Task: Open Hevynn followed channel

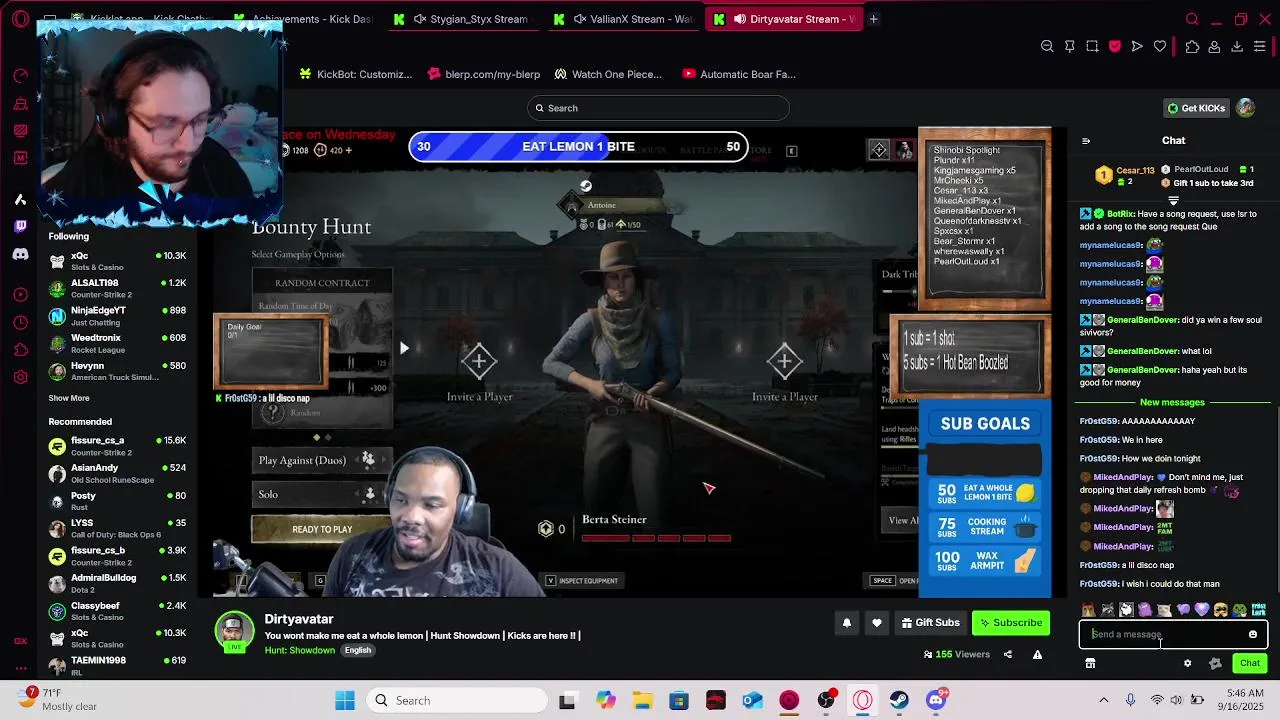Action: pyautogui.click(x=117, y=371)
